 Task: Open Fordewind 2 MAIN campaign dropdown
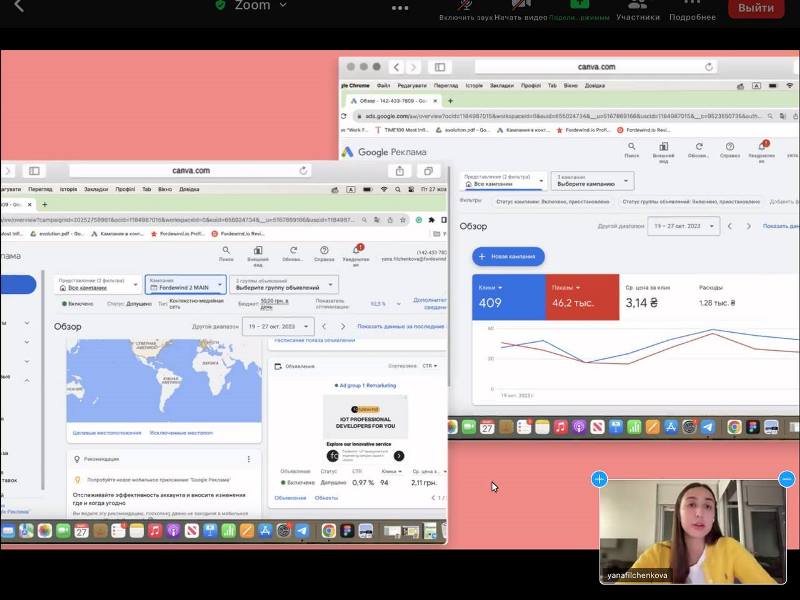point(186,285)
